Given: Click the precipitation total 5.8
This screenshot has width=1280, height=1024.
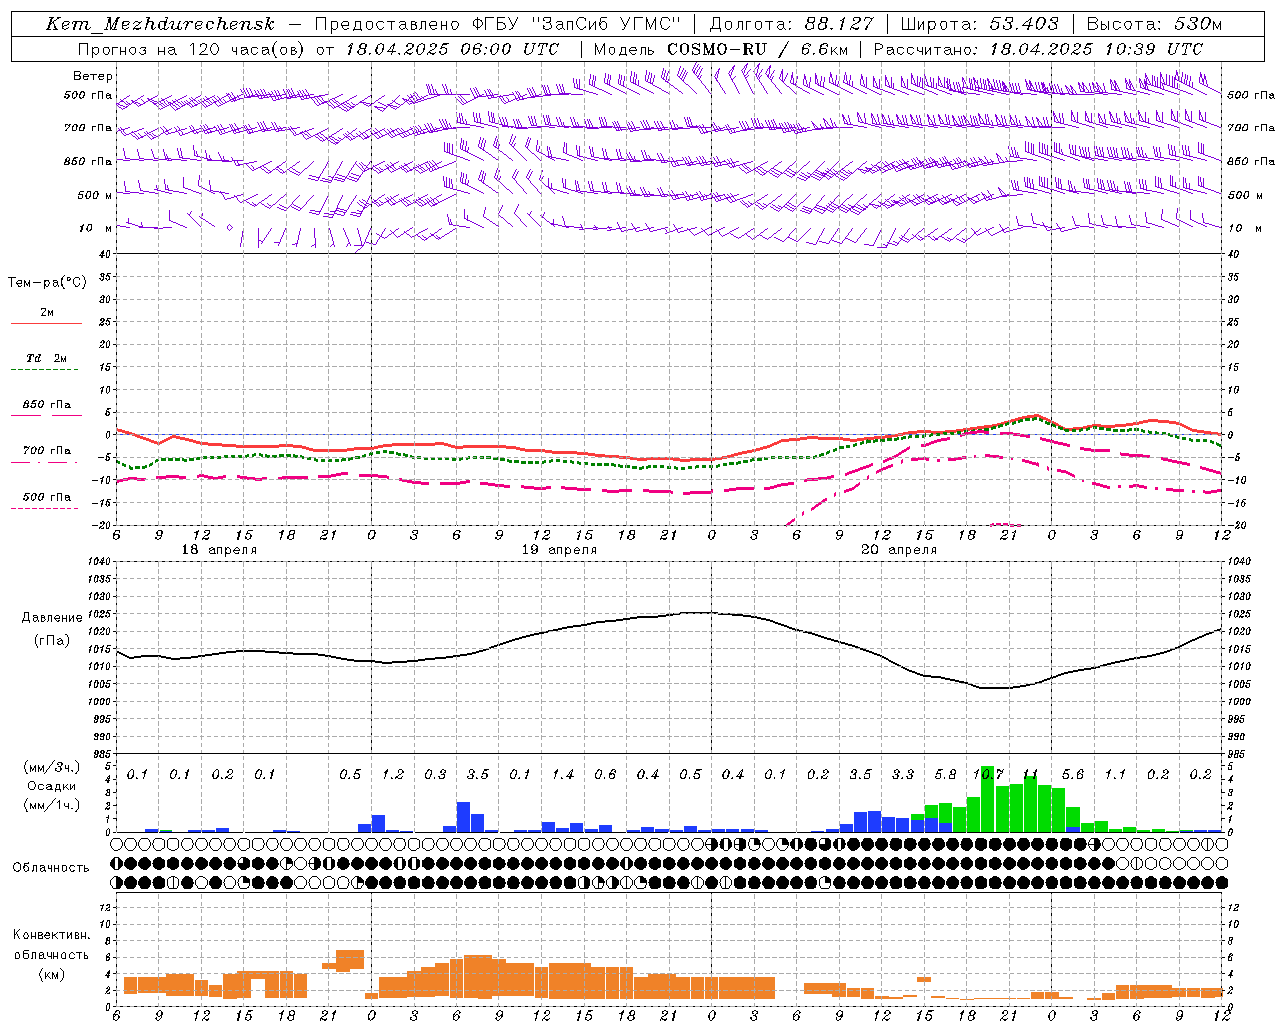Looking at the screenshot, I should (x=945, y=775).
